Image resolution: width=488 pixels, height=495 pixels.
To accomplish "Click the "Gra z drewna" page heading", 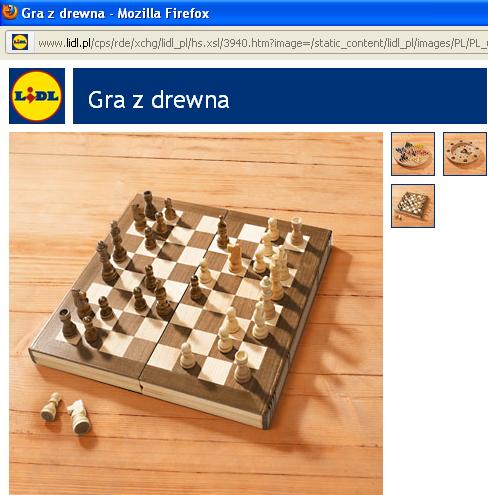I will click(x=159, y=100).
